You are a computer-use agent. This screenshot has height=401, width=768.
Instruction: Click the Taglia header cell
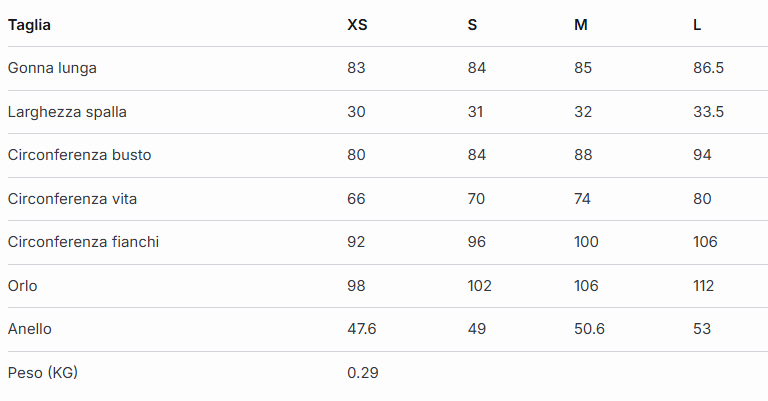[x=29, y=25]
